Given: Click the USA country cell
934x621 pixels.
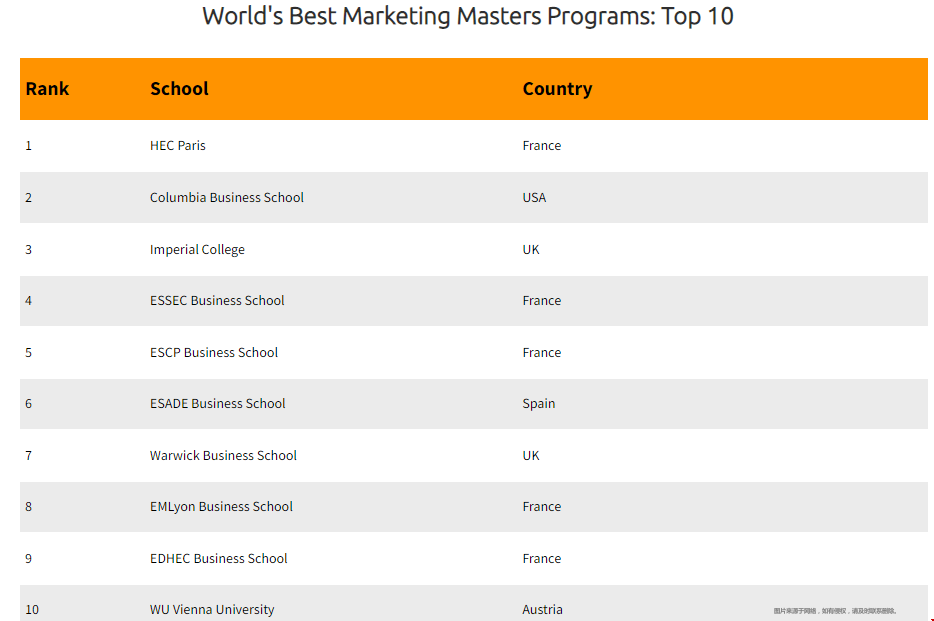Looking at the screenshot, I should click(534, 198).
